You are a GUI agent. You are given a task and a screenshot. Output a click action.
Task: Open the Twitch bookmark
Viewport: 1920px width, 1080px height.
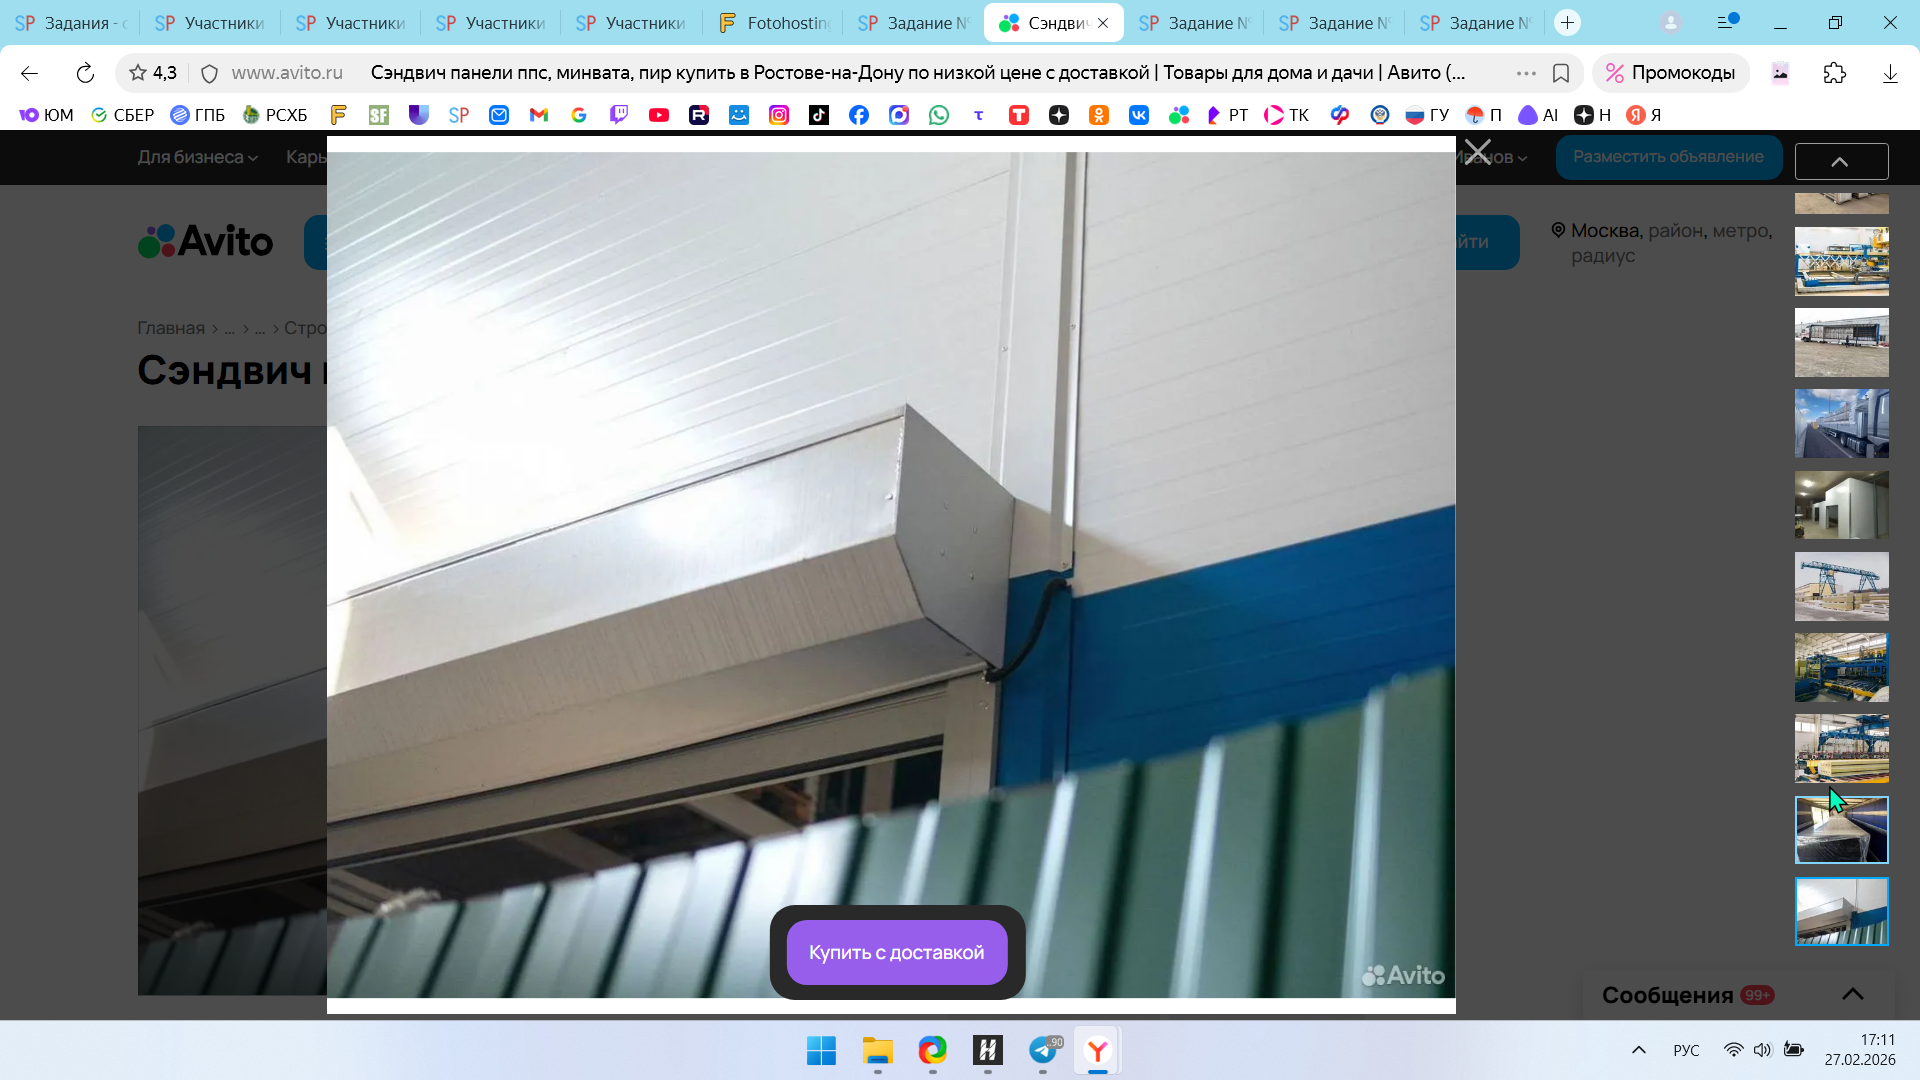(619, 115)
